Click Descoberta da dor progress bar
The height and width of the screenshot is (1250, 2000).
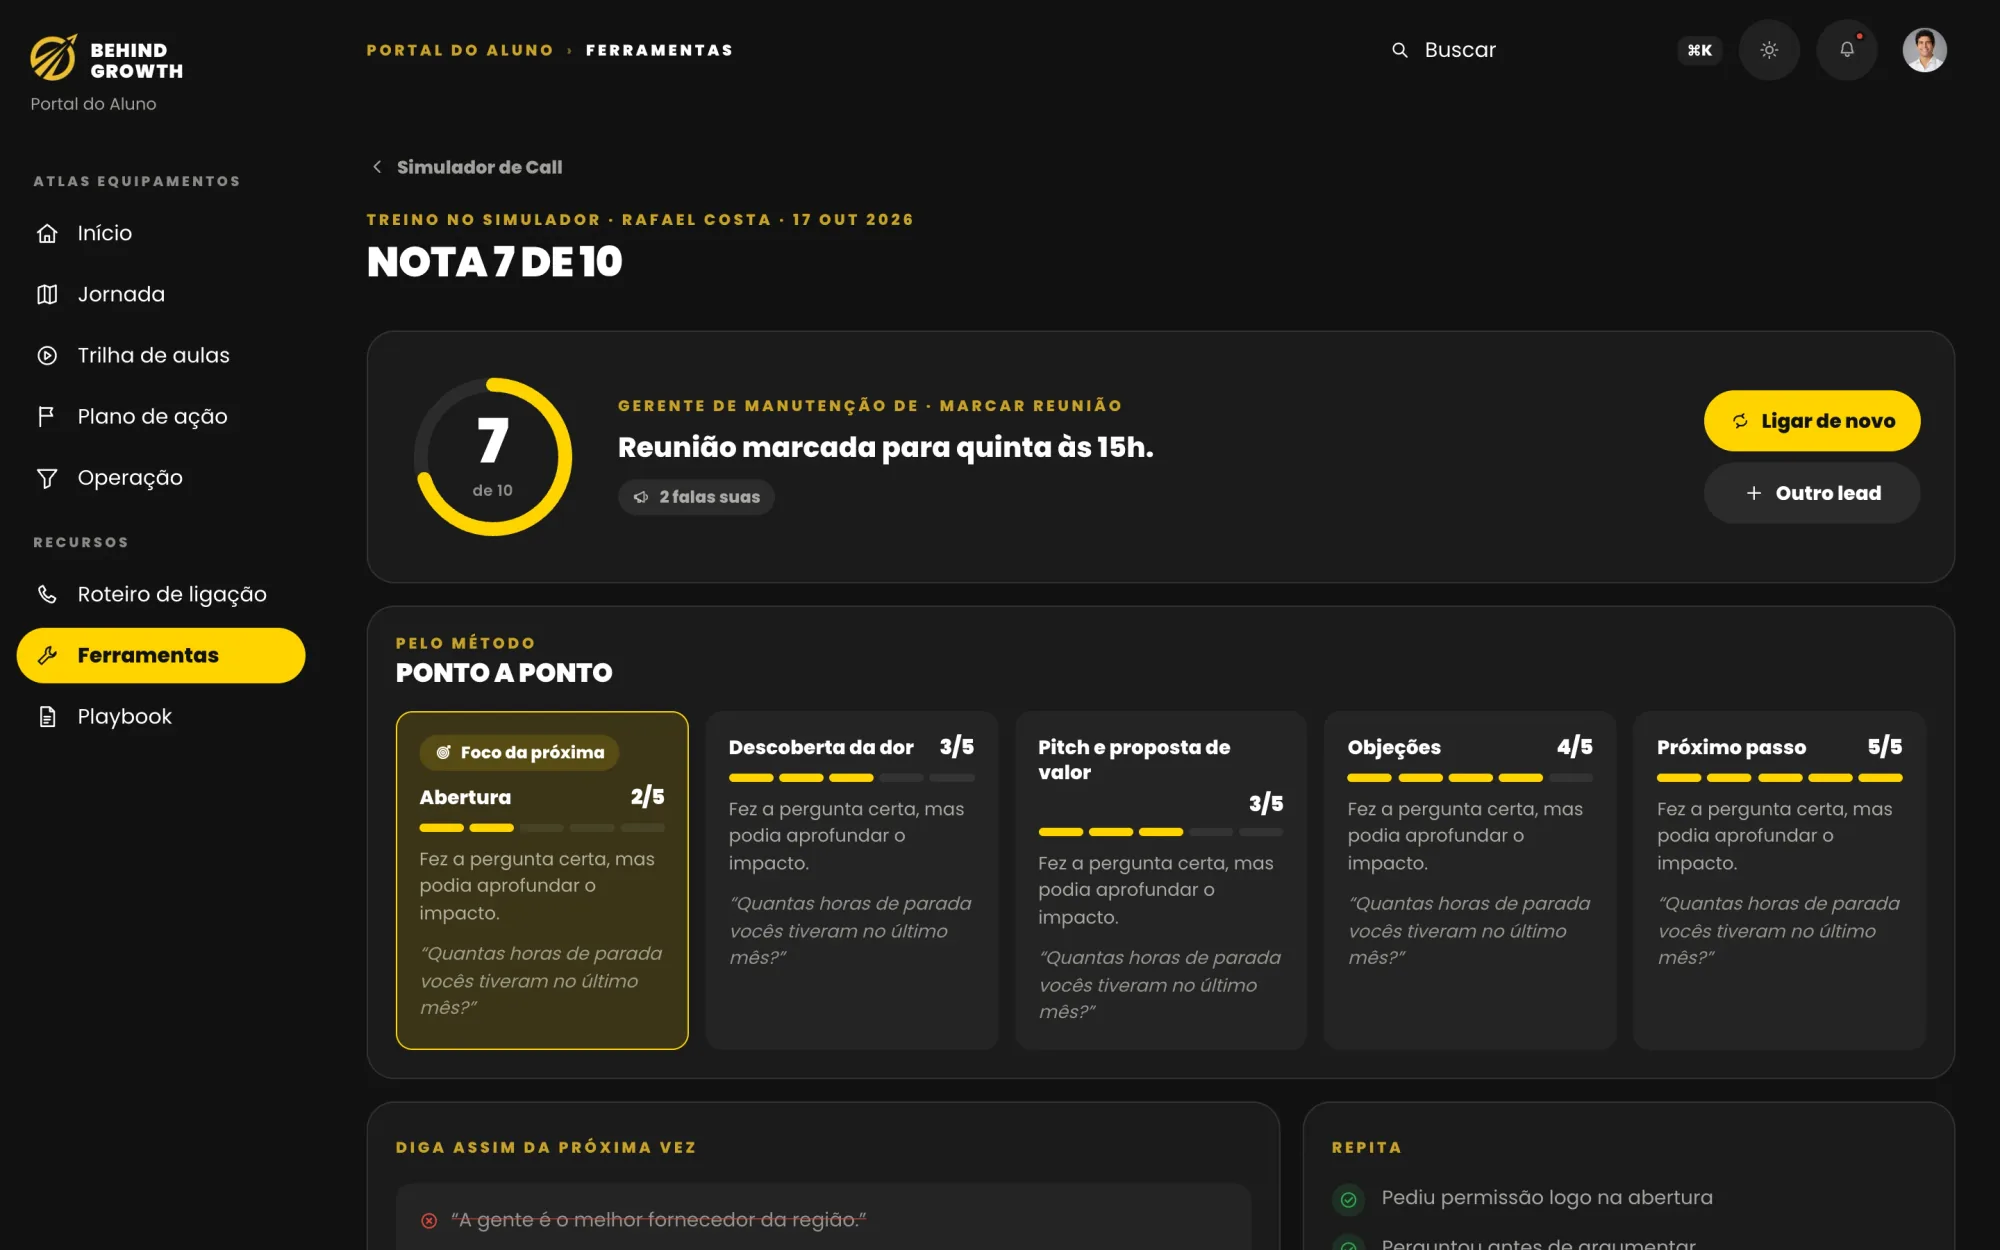click(852, 778)
